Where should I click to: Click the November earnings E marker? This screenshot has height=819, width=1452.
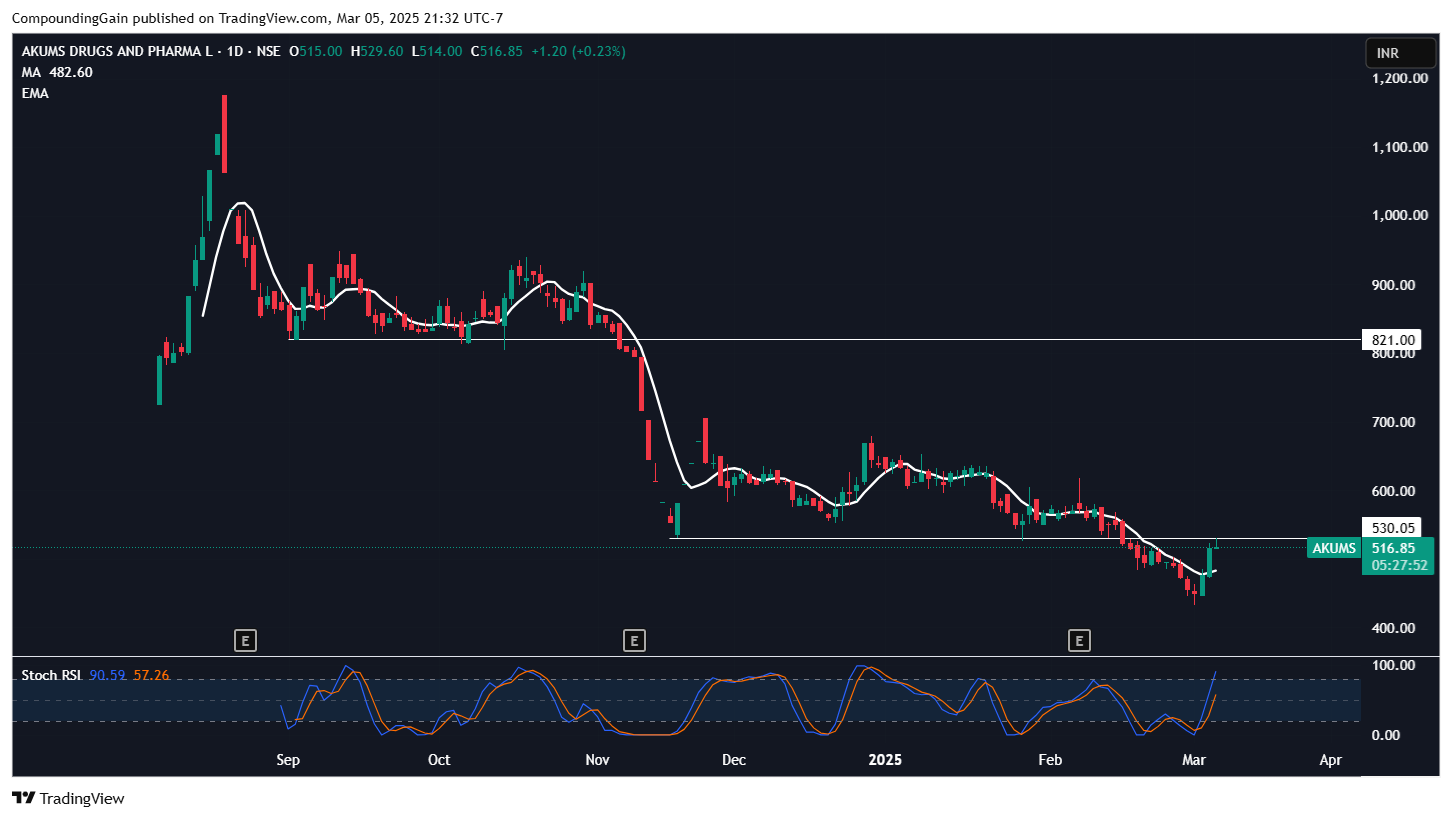pyautogui.click(x=633, y=640)
